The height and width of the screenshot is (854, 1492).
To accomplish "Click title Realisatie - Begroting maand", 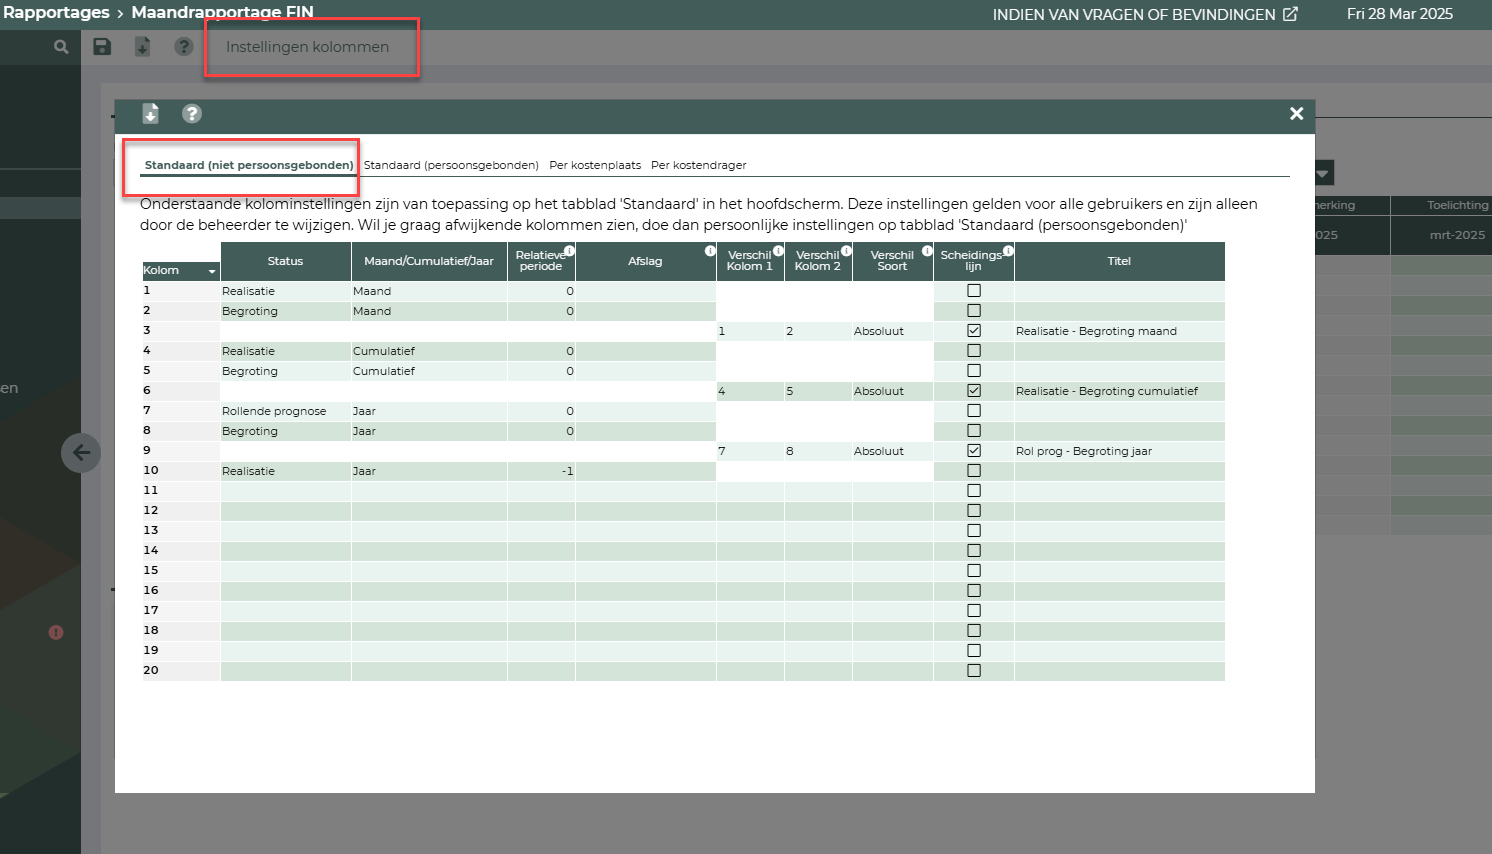I will point(1119,331).
